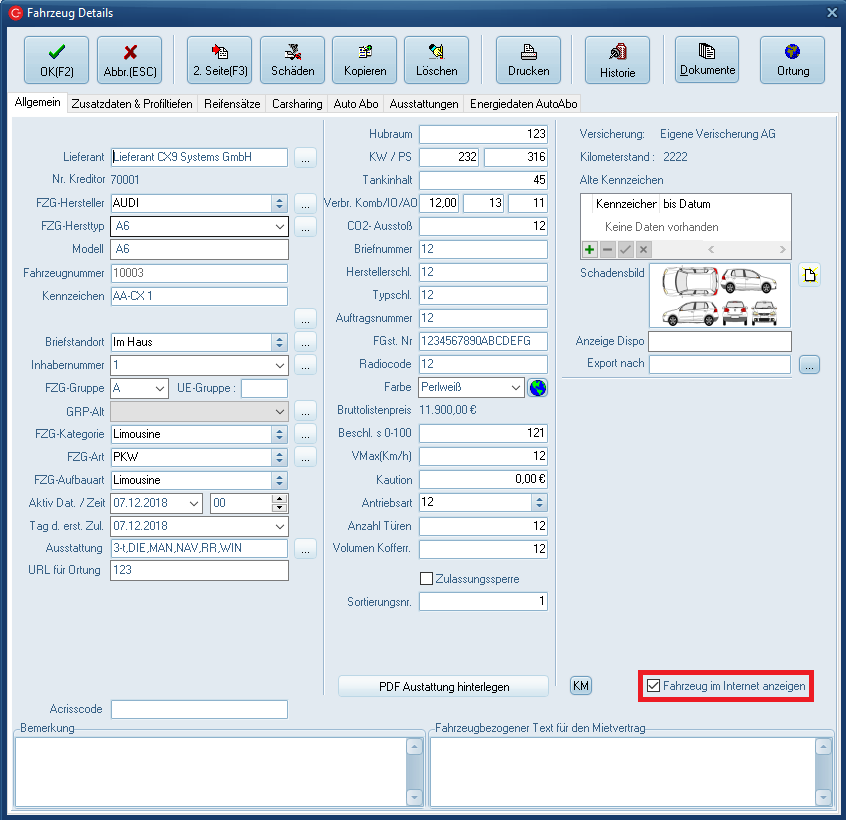The width and height of the screenshot is (846, 820).
Task: Expand the Tag d. erst. Zul. date dropdown
Action: click(x=279, y=526)
